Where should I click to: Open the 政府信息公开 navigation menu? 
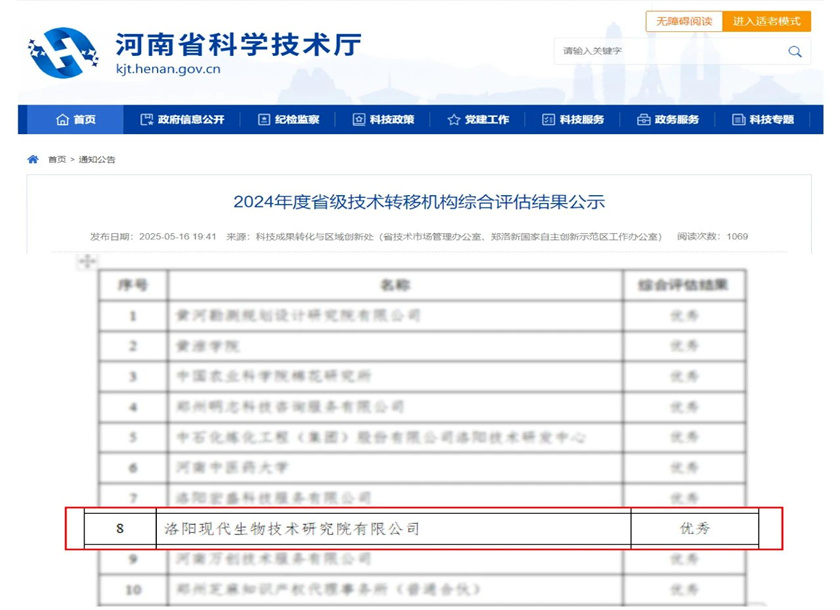coord(182,119)
